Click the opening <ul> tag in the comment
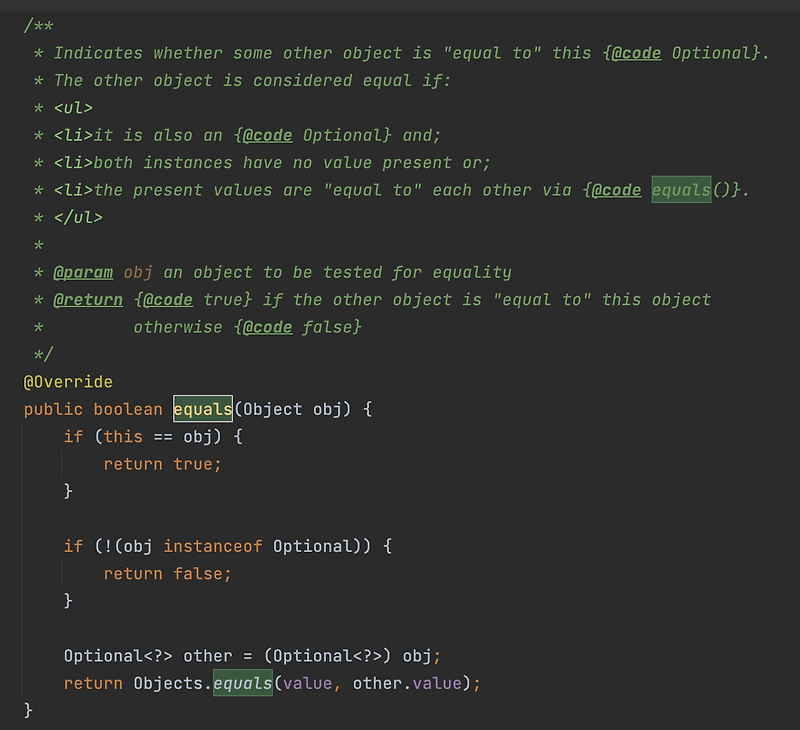 point(73,108)
